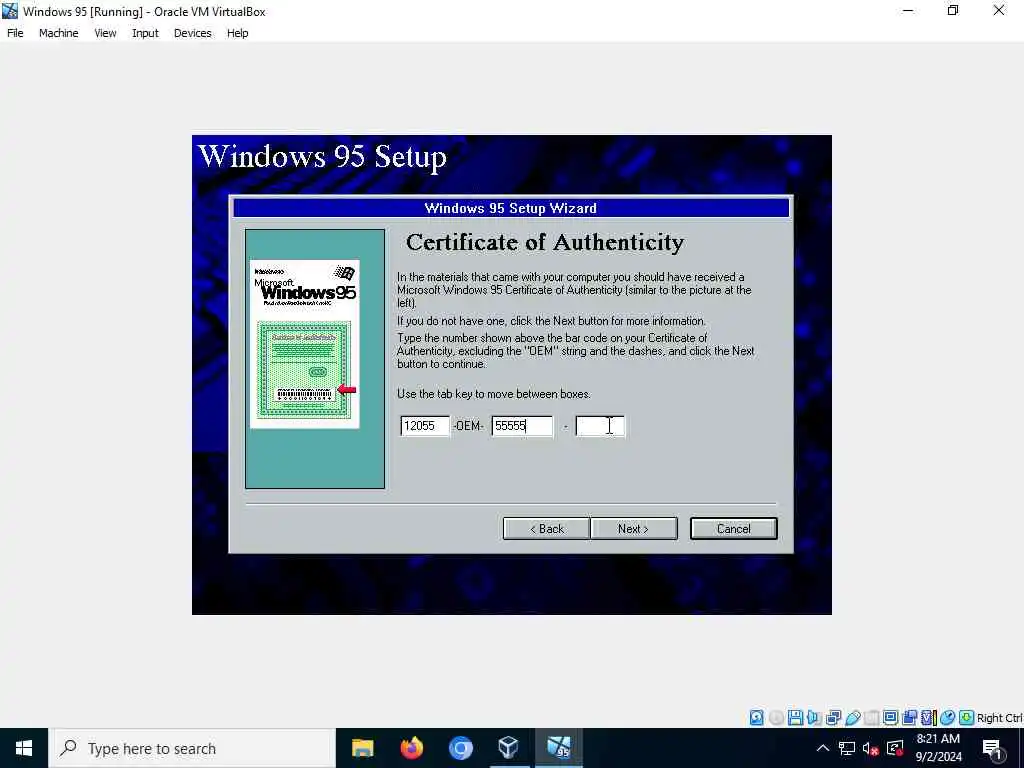The height and width of the screenshot is (768, 1024).
Task: Click the floppy disk status icon
Action: [795, 718]
